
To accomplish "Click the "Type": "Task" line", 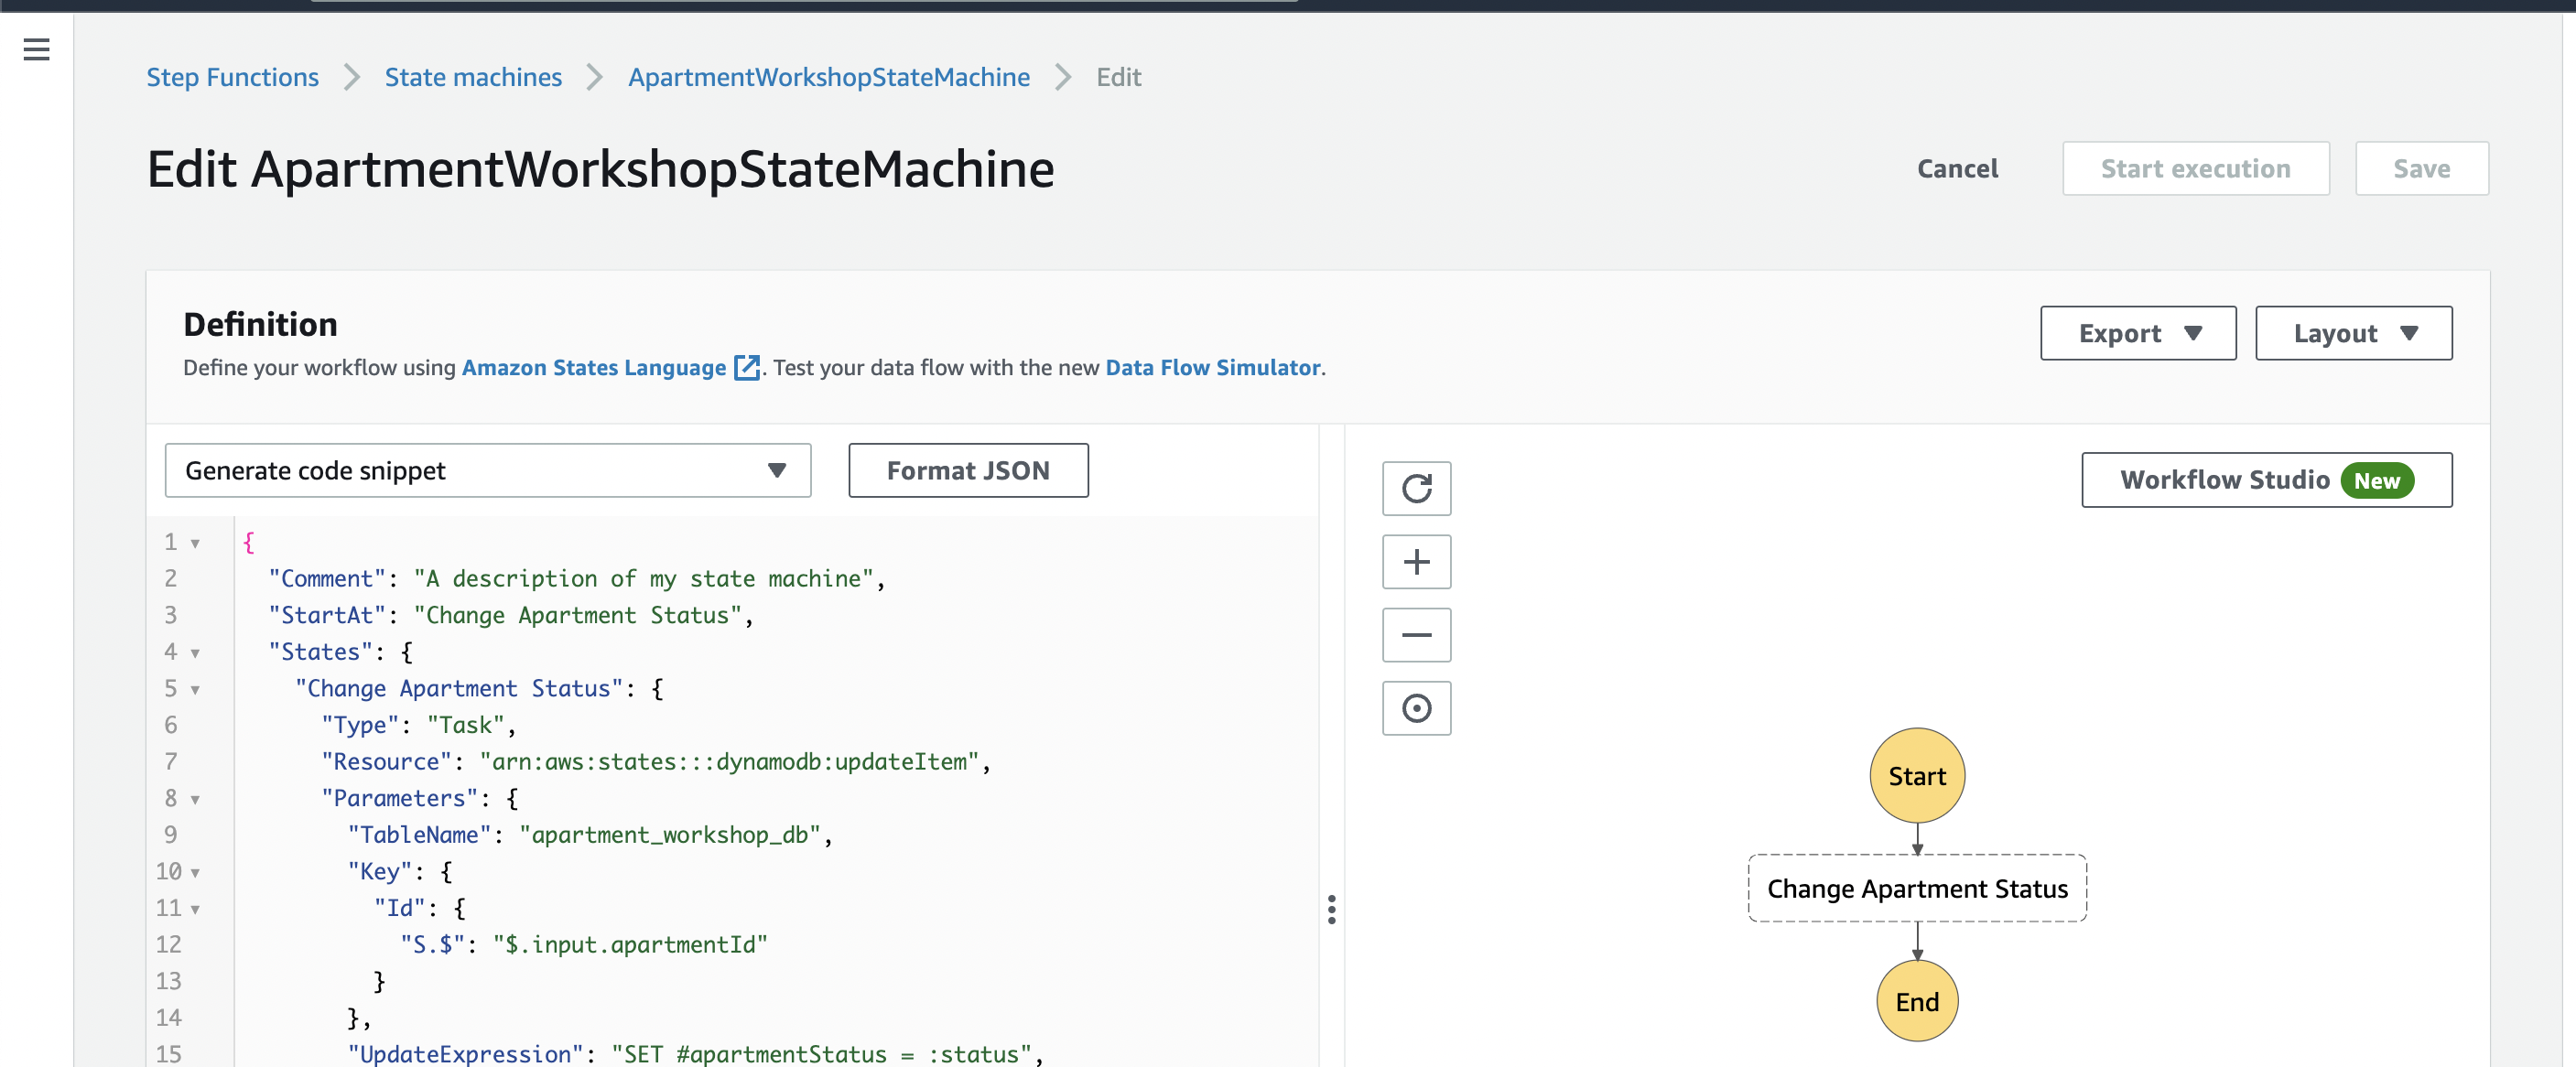I will click(x=418, y=725).
